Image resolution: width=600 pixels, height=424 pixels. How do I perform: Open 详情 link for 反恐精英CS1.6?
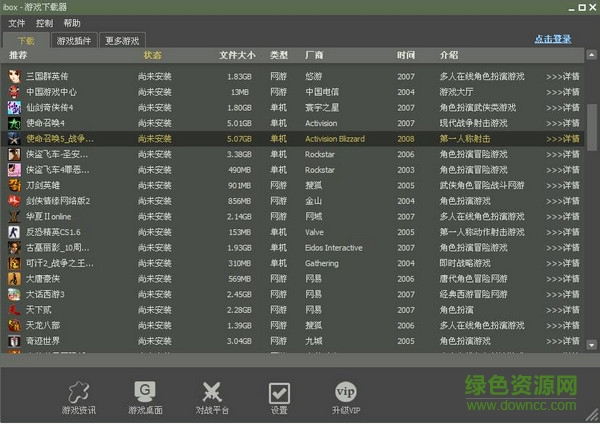click(562, 232)
